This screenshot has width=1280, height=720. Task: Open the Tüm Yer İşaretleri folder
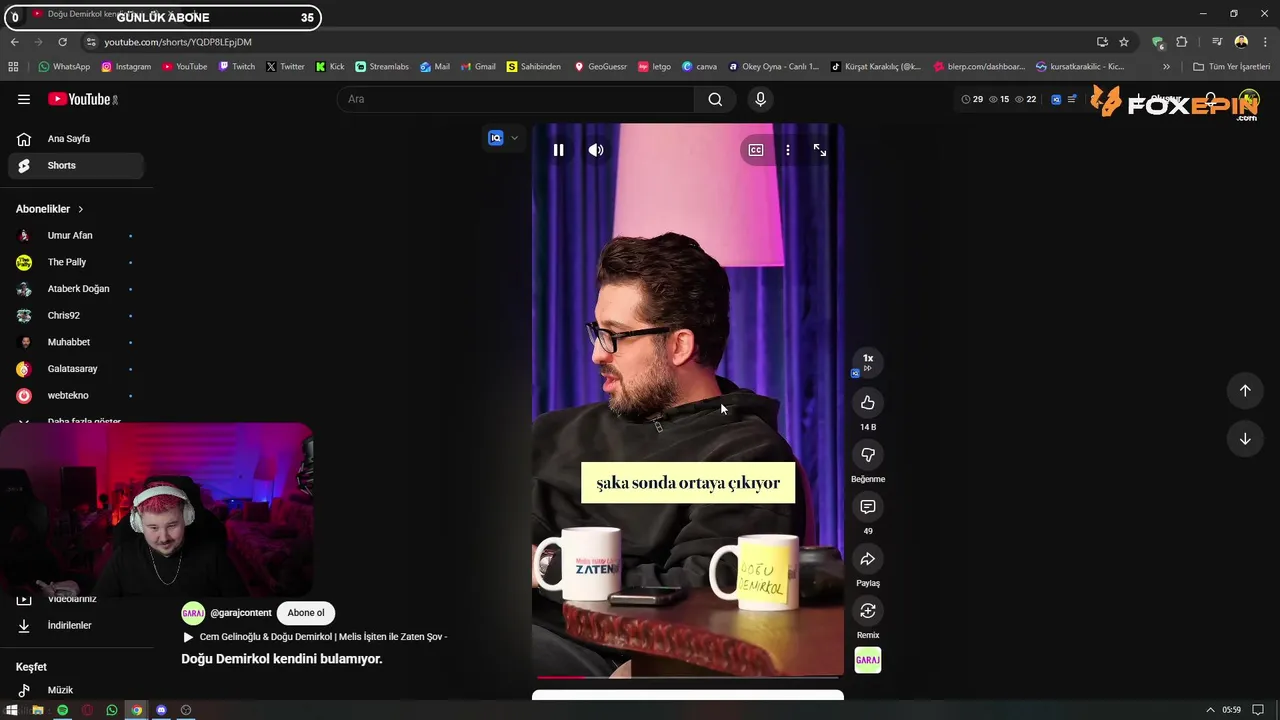tap(1232, 67)
